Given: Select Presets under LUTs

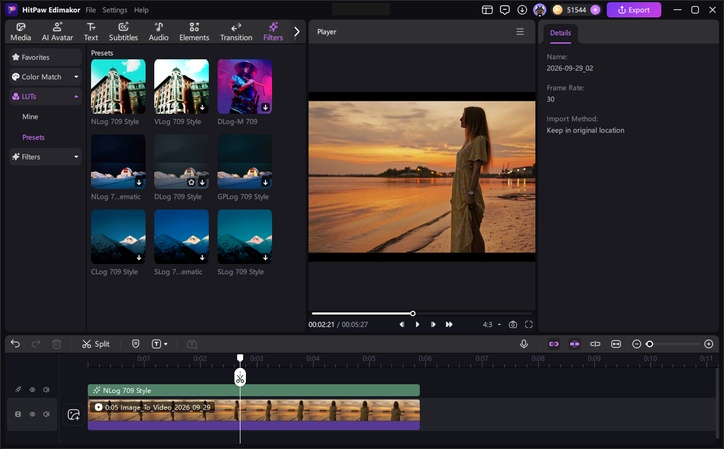Looking at the screenshot, I should coord(33,137).
